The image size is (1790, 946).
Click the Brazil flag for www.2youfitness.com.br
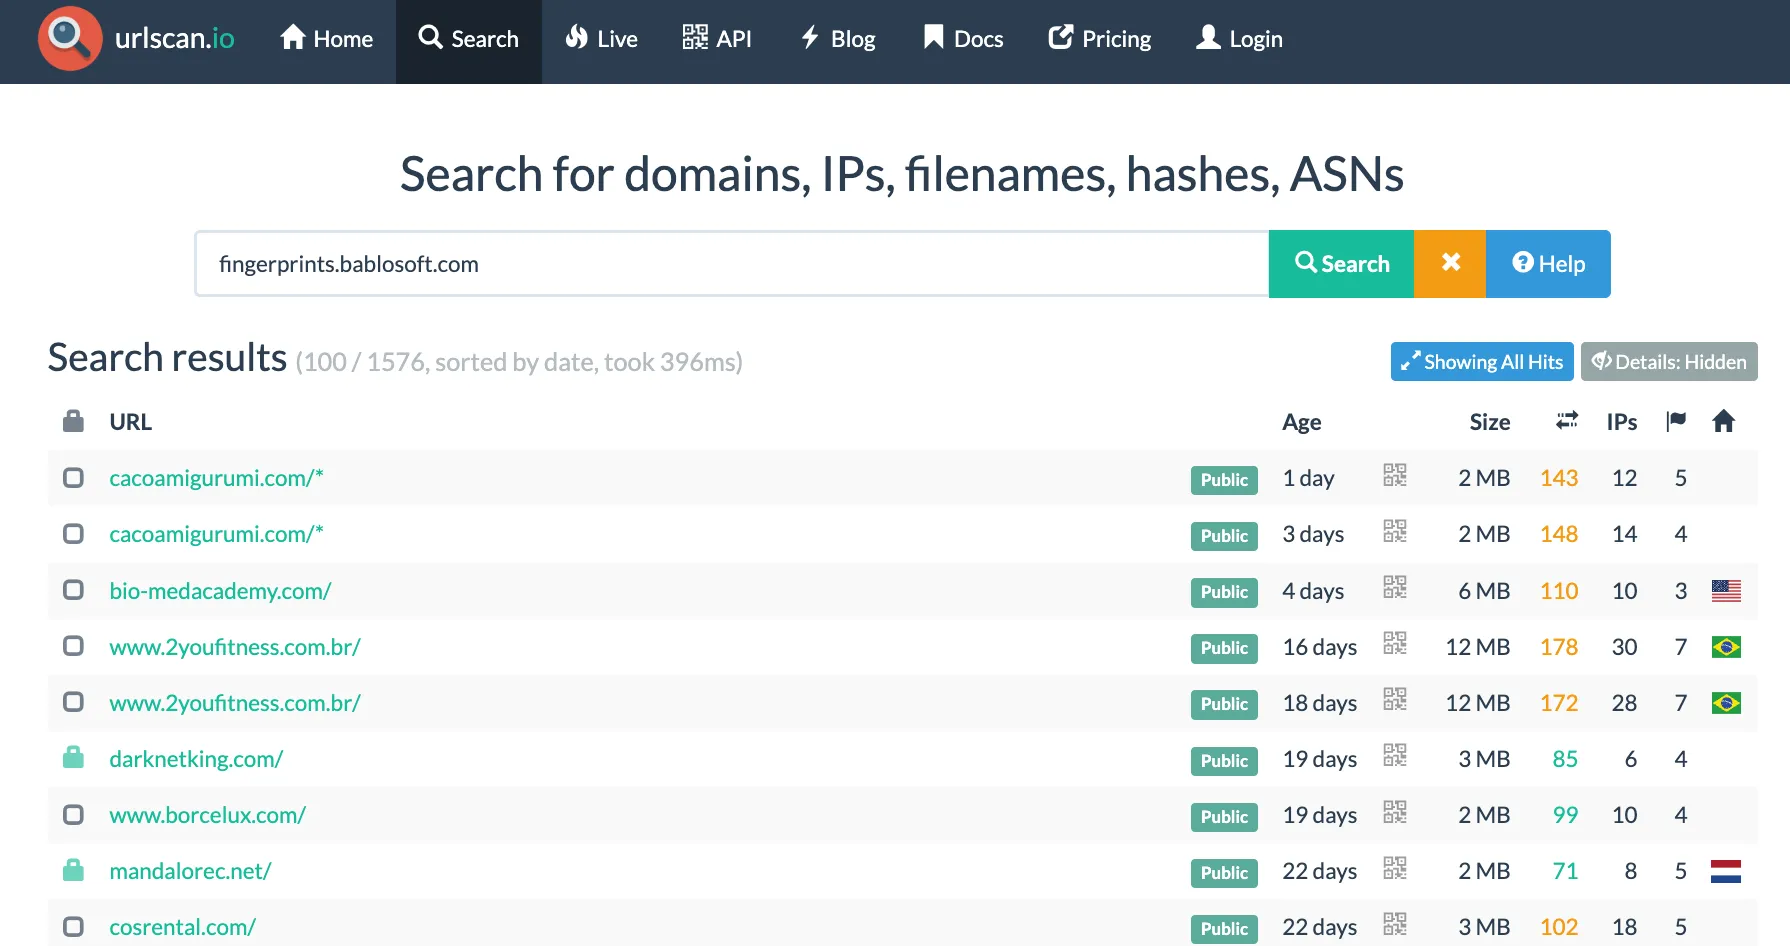1725,647
